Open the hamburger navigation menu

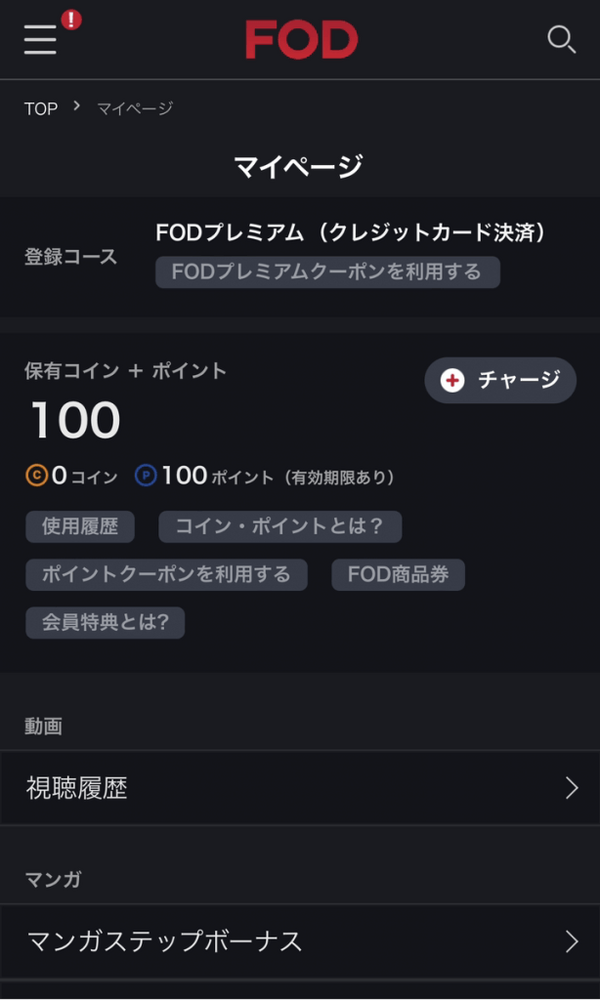(x=38, y=42)
